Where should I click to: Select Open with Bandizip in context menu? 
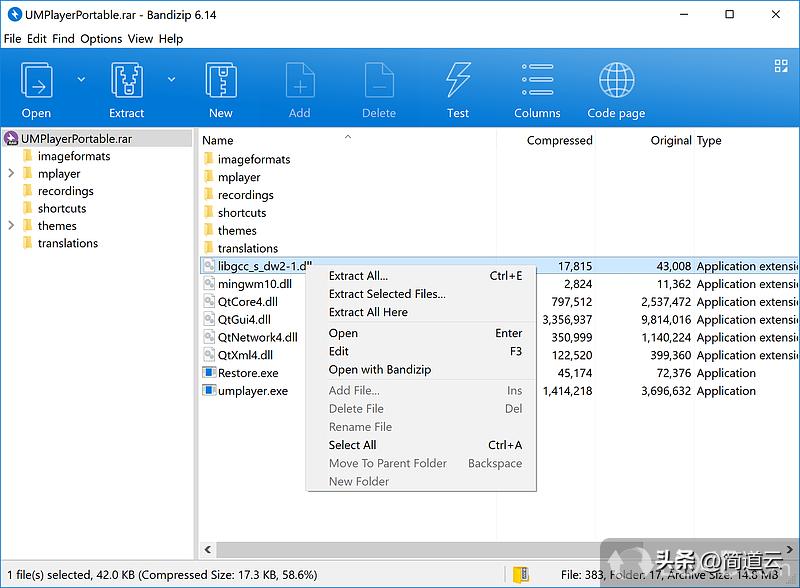380,370
